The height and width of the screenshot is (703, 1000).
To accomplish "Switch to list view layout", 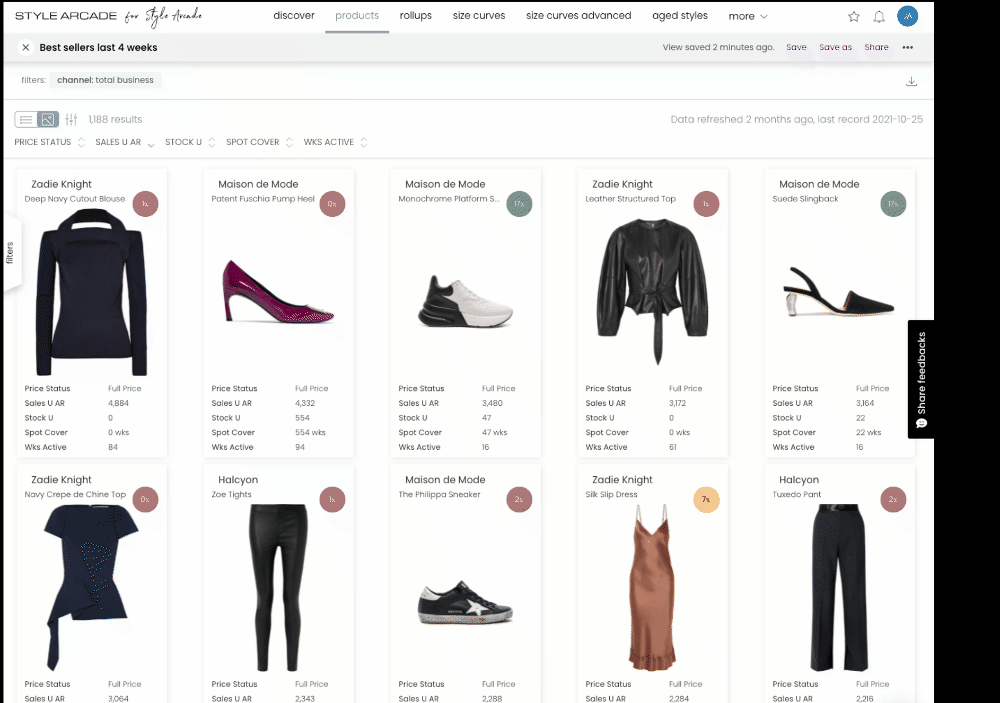I will [x=26, y=119].
